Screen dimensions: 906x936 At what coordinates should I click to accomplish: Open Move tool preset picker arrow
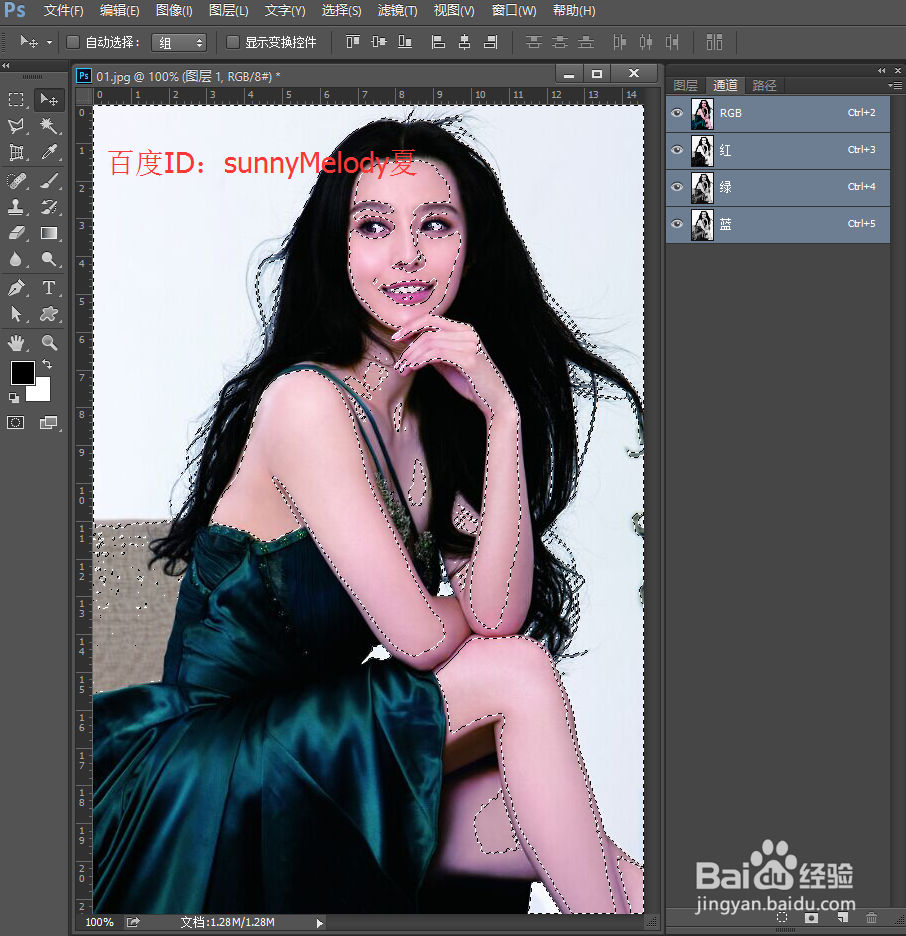[x=50, y=42]
